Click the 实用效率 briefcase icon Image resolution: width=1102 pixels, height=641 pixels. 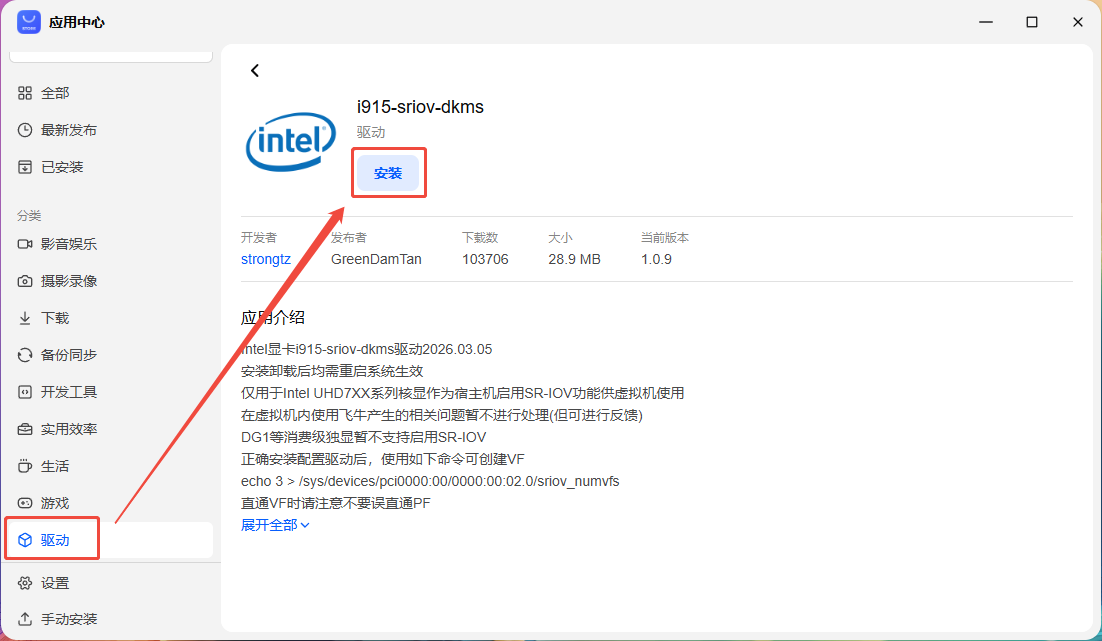coord(25,429)
